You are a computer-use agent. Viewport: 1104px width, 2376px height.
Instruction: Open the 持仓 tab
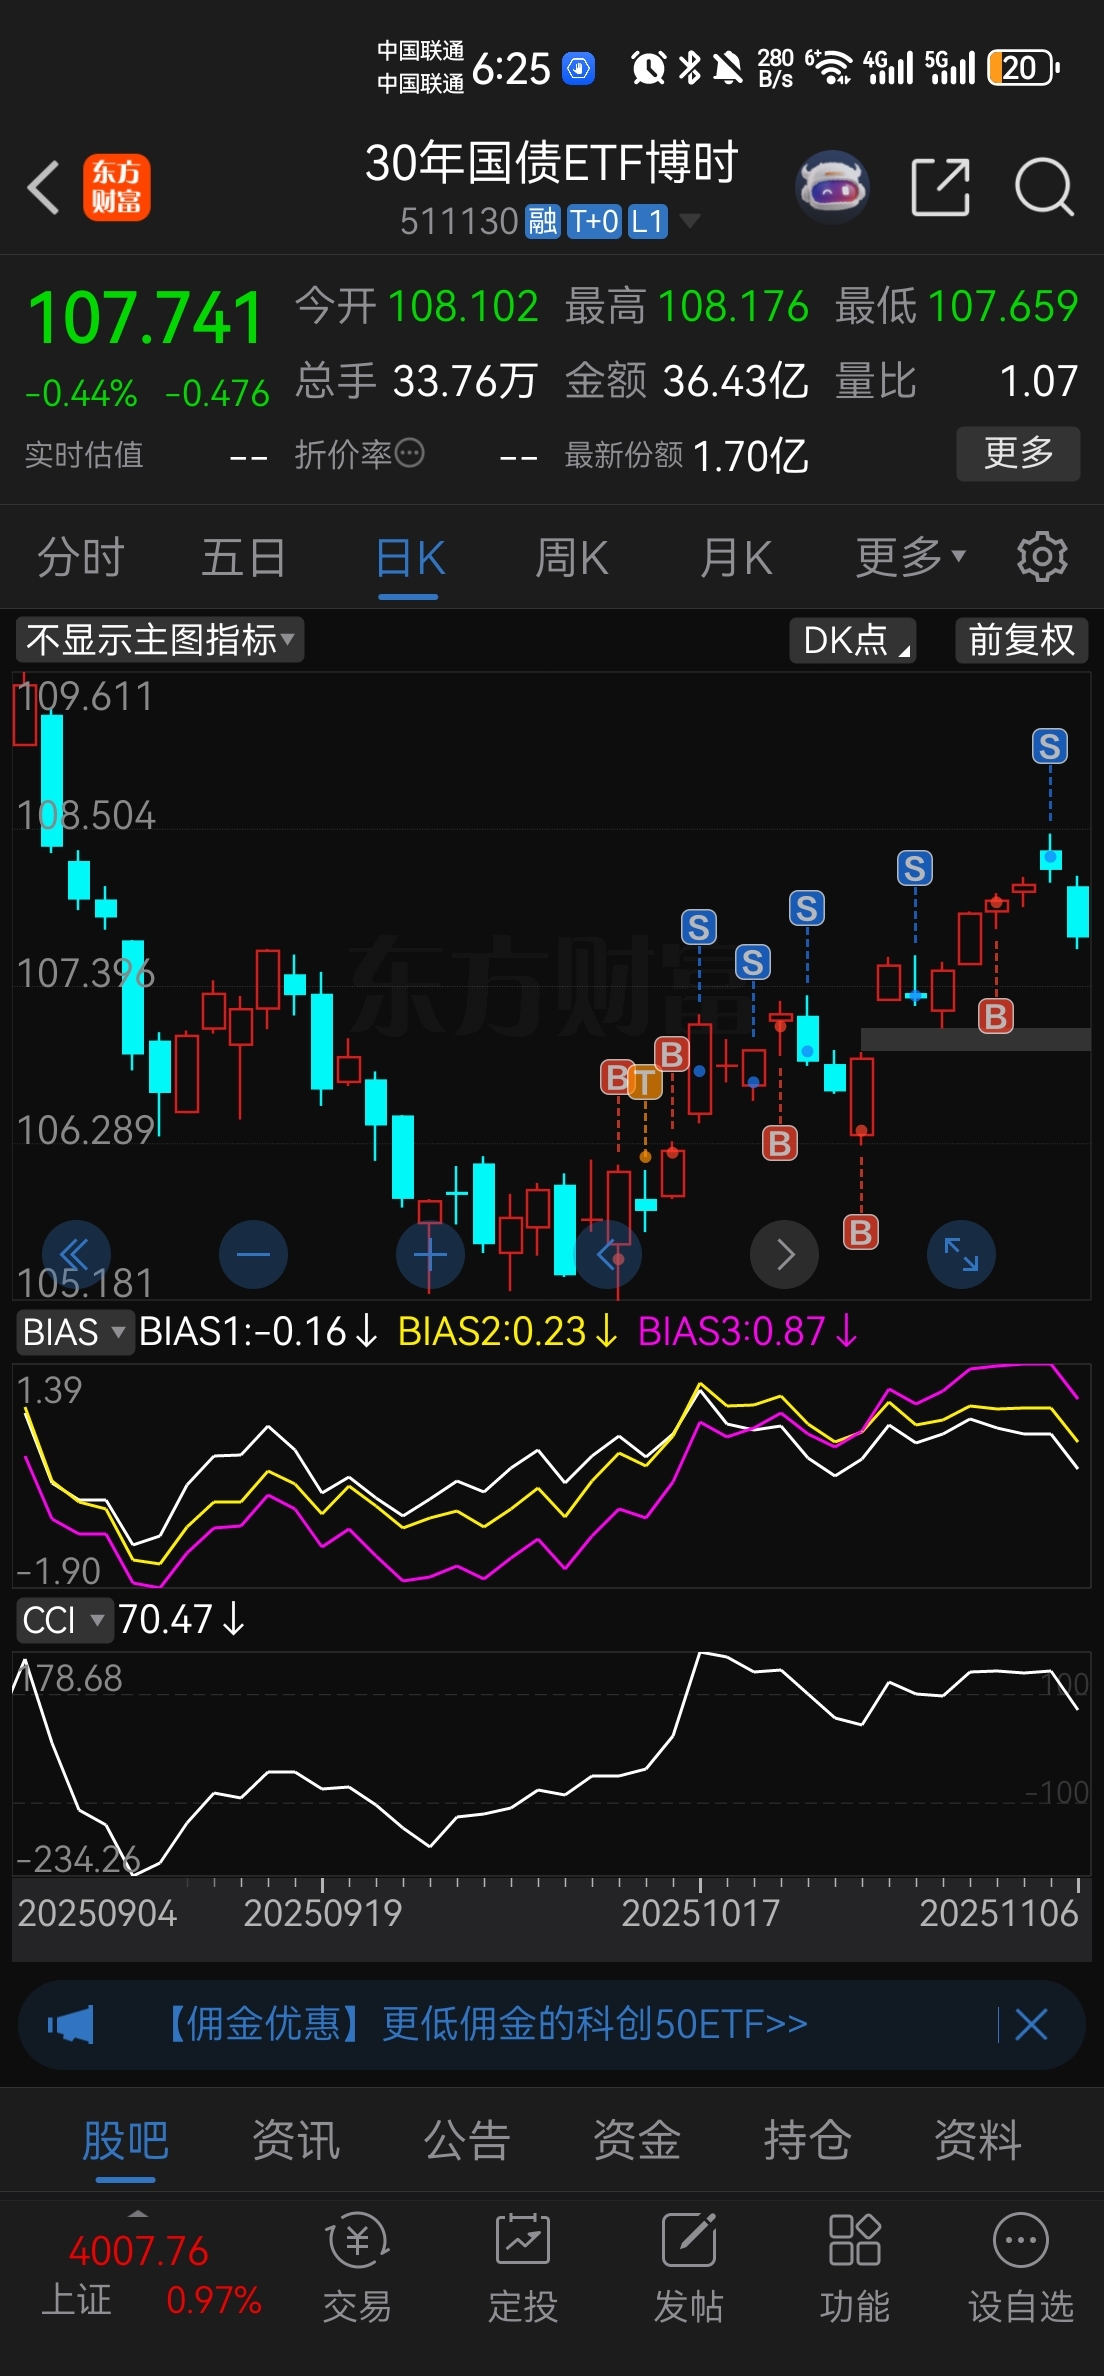(807, 2141)
